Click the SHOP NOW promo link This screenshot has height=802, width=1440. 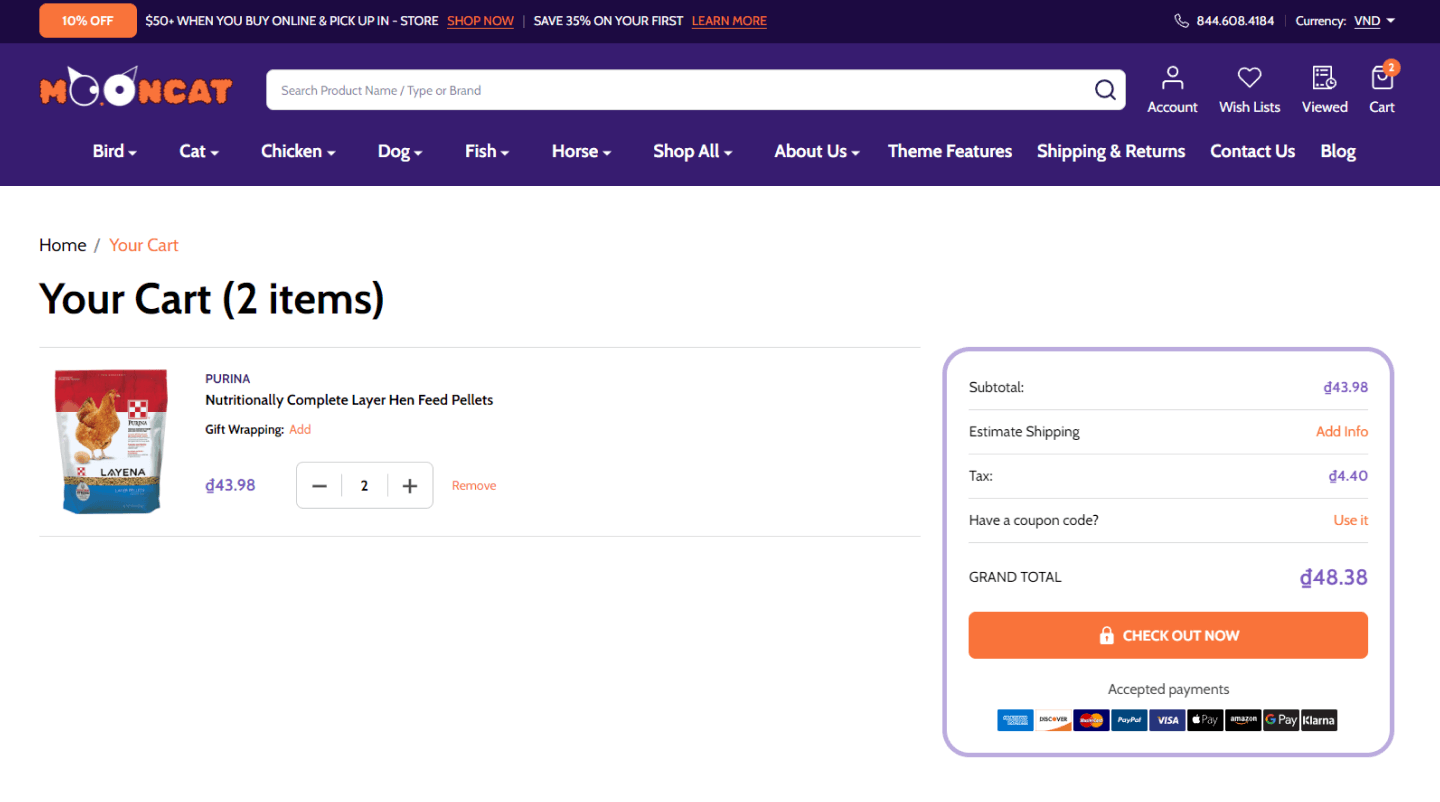pyautogui.click(x=480, y=21)
